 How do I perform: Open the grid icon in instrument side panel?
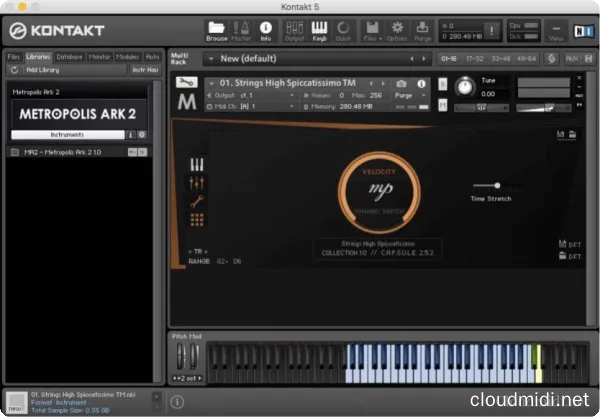point(197,219)
